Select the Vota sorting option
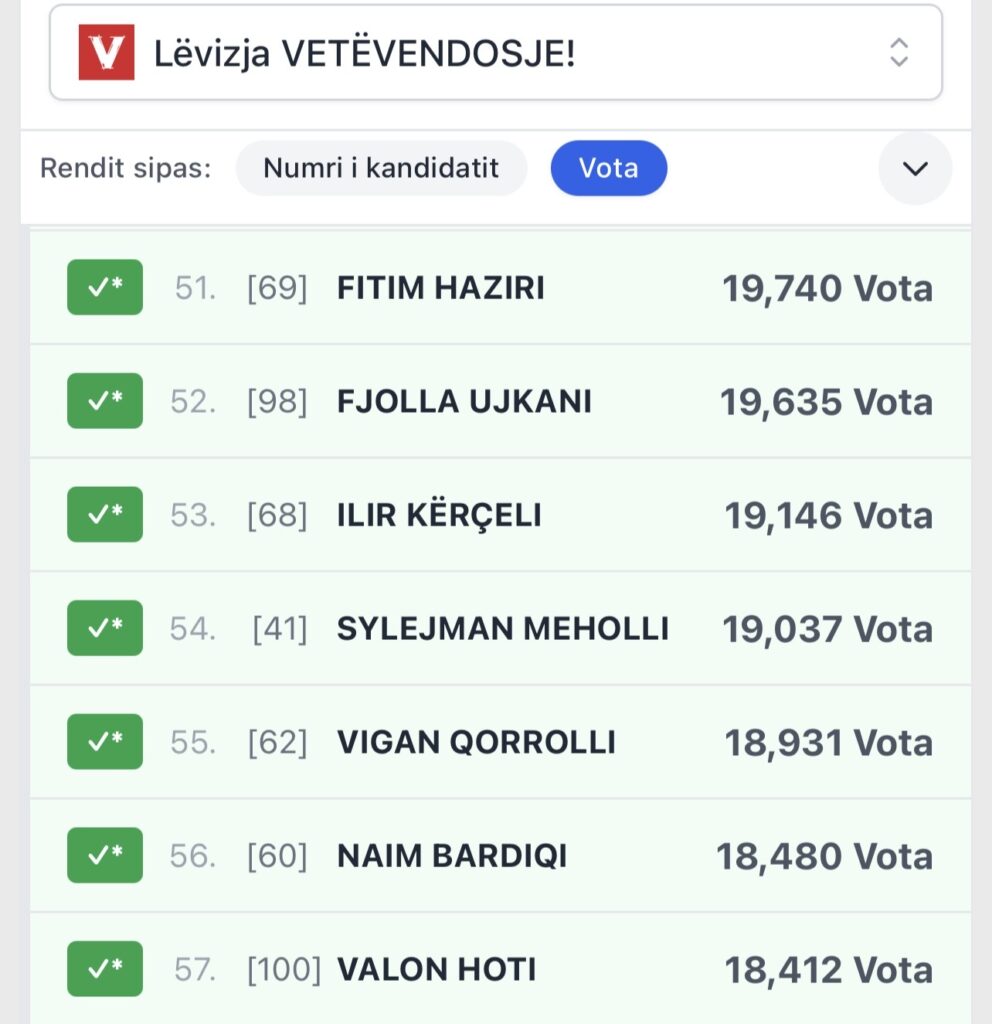This screenshot has width=992, height=1024. pos(608,168)
